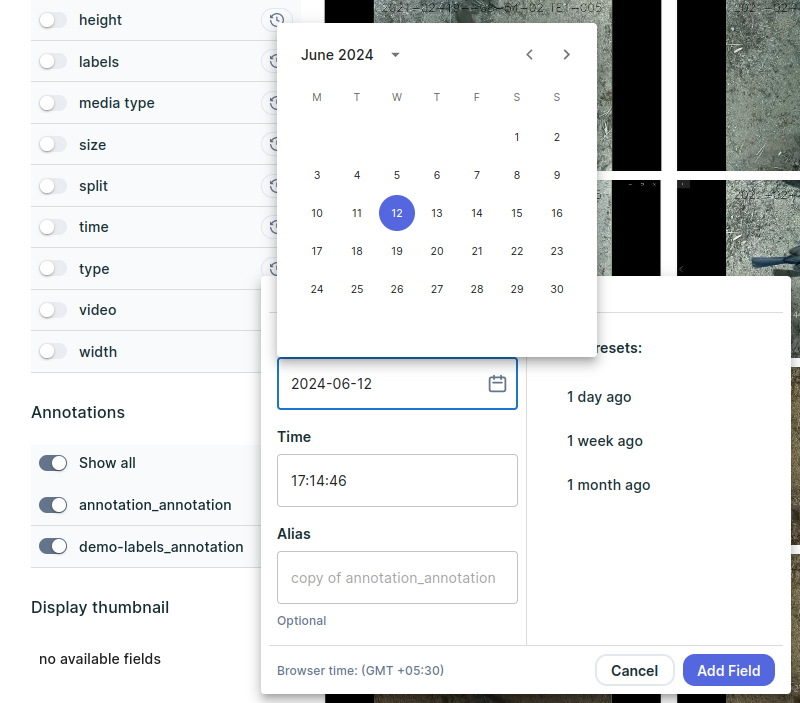Click the history icon beside split
The width and height of the screenshot is (800, 703).
click(x=271, y=186)
